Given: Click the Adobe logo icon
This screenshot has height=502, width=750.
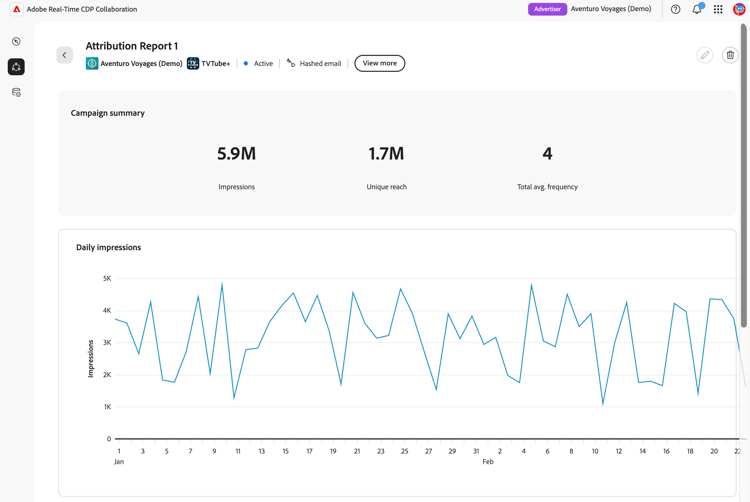Looking at the screenshot, I should 16,9.
